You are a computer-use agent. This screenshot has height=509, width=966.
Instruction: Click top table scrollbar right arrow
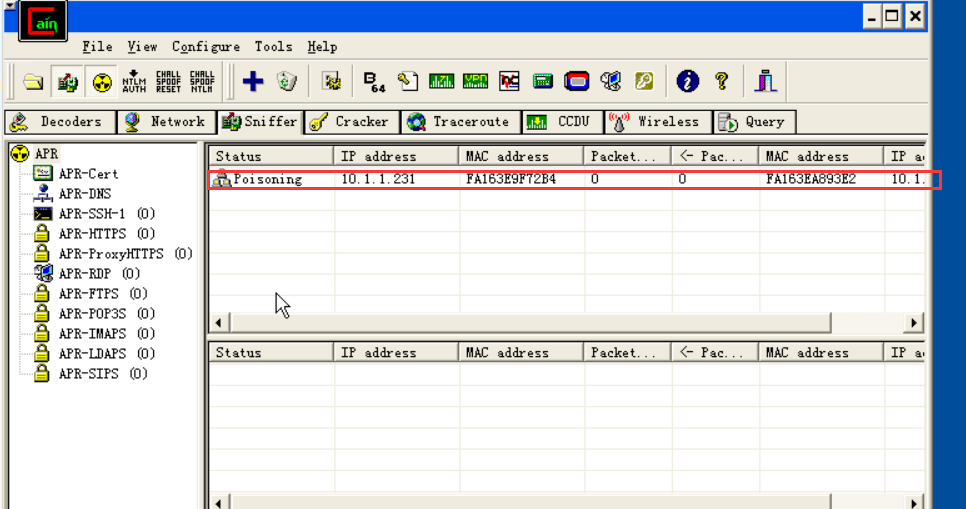pyautogui.click(x=914, y=322)
